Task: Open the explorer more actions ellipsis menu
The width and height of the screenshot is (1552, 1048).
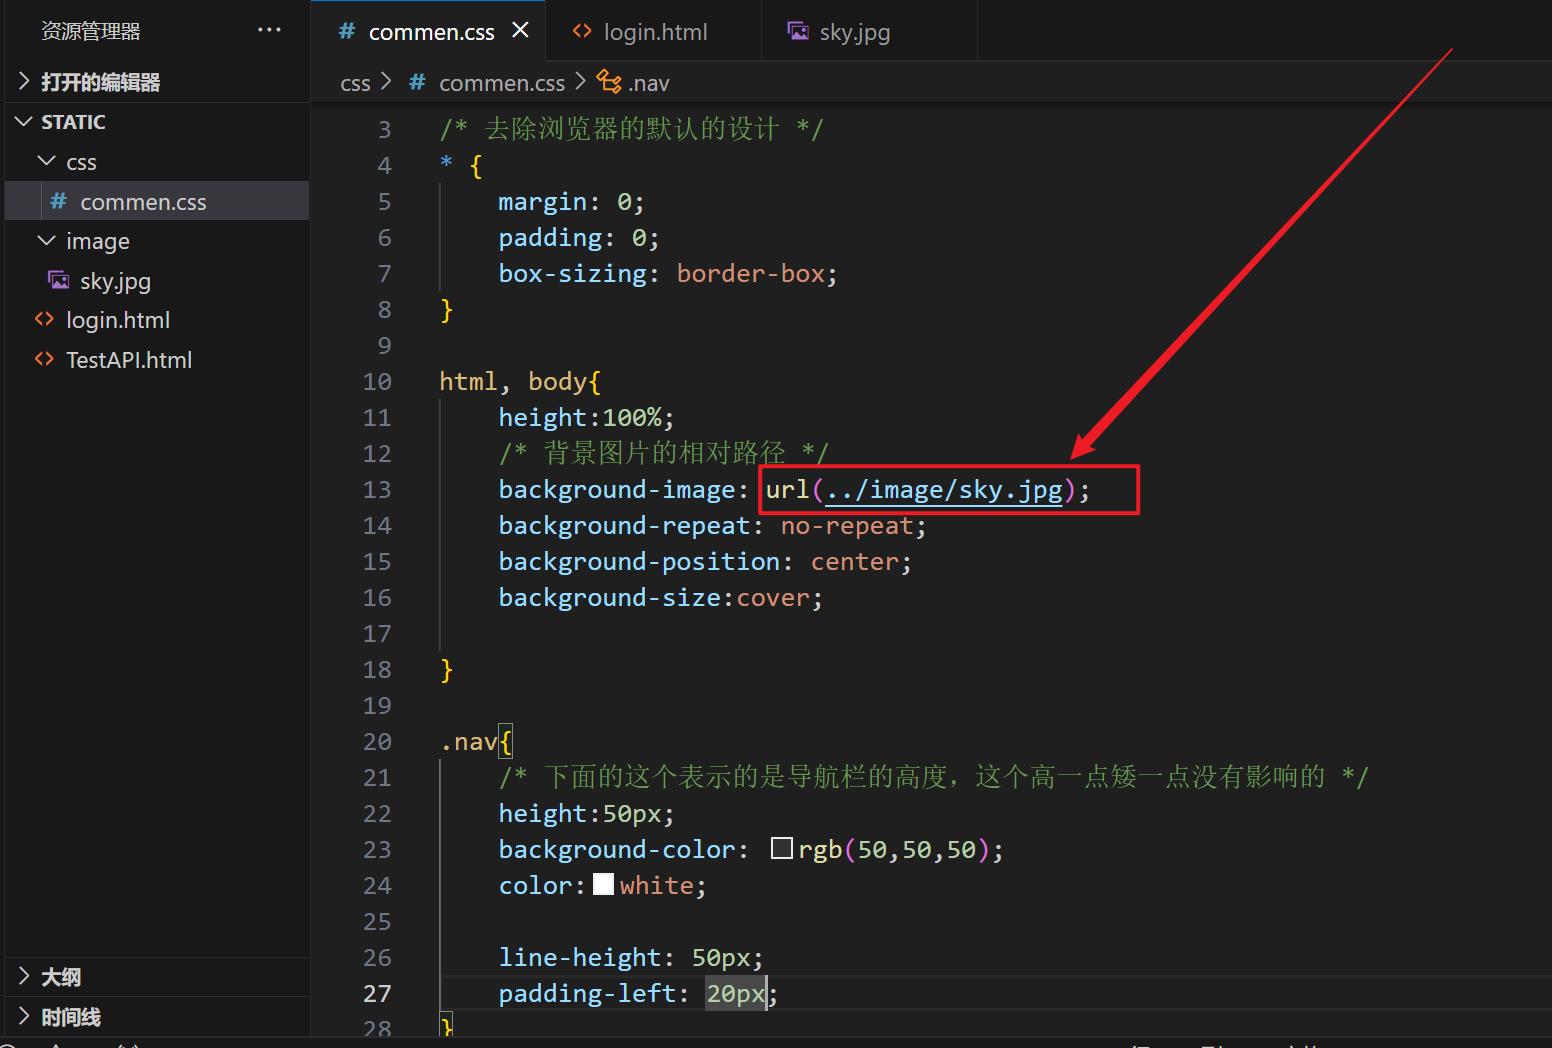Action: click(269, 30)
